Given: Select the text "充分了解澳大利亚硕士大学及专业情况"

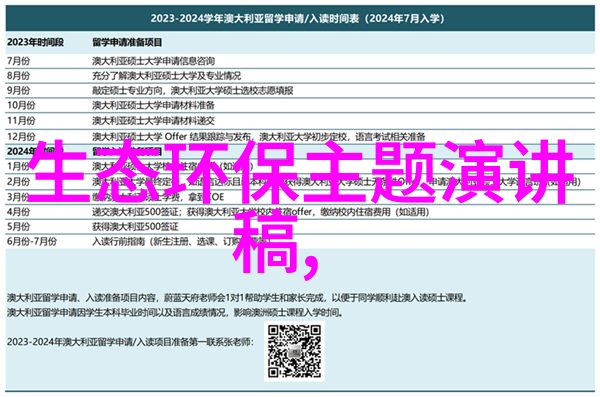Looking at the screenshot, I should [166, 76].
